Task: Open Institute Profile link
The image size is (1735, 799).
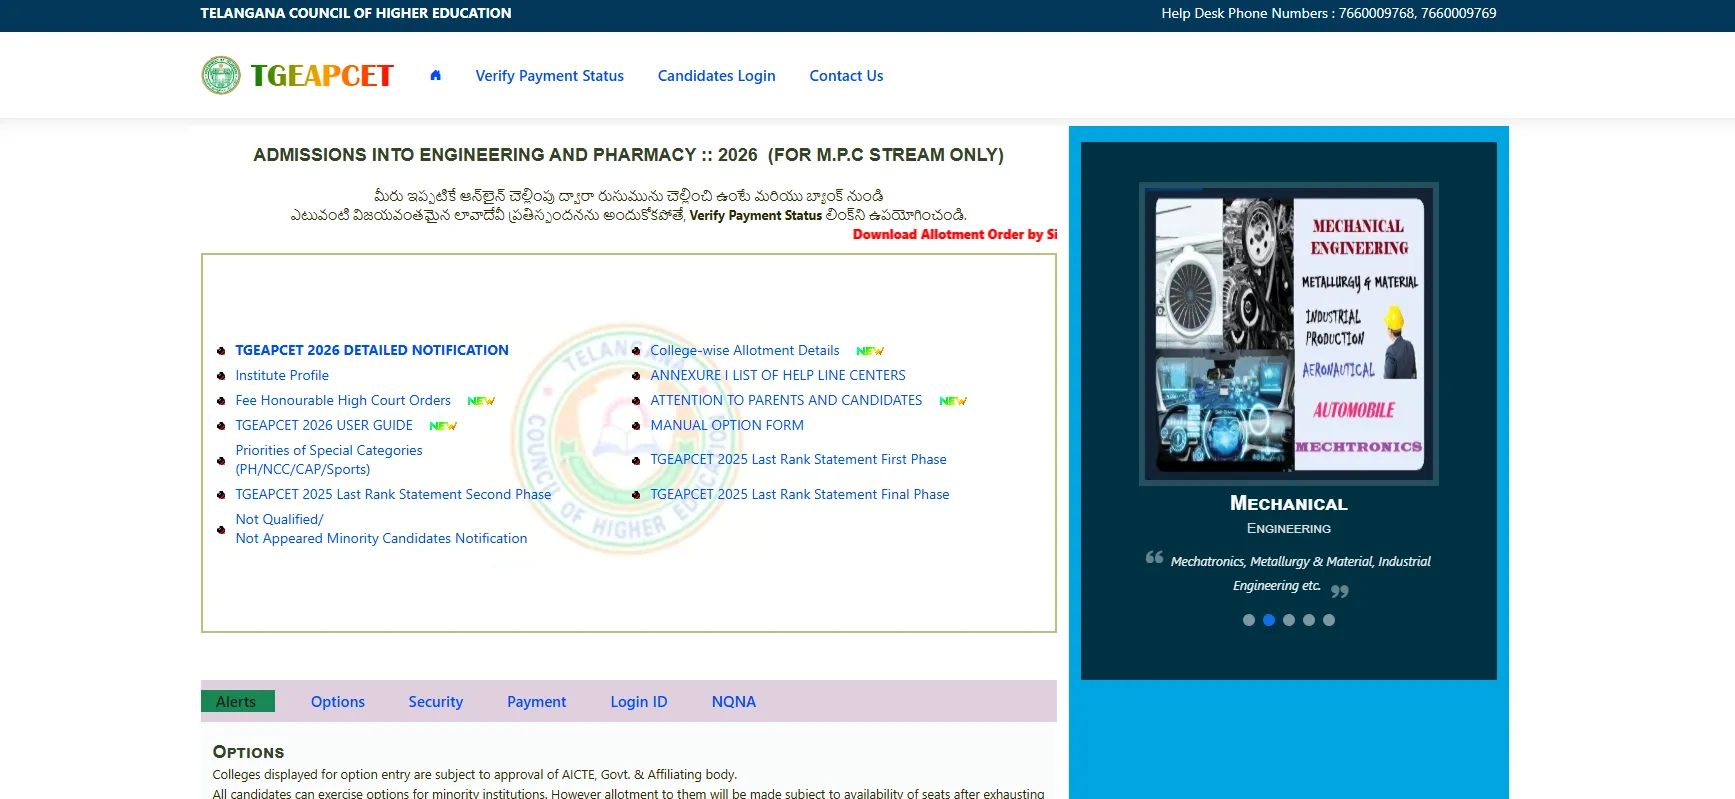Action: click(x=282, y=375)
